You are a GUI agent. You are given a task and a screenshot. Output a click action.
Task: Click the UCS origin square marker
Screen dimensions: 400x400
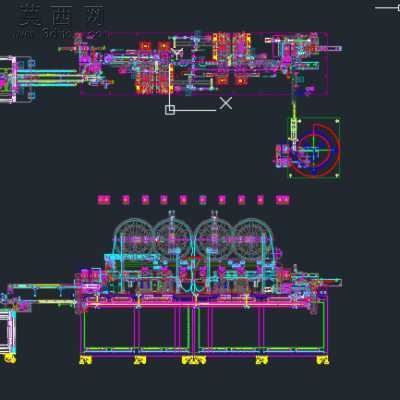point(170,110)
